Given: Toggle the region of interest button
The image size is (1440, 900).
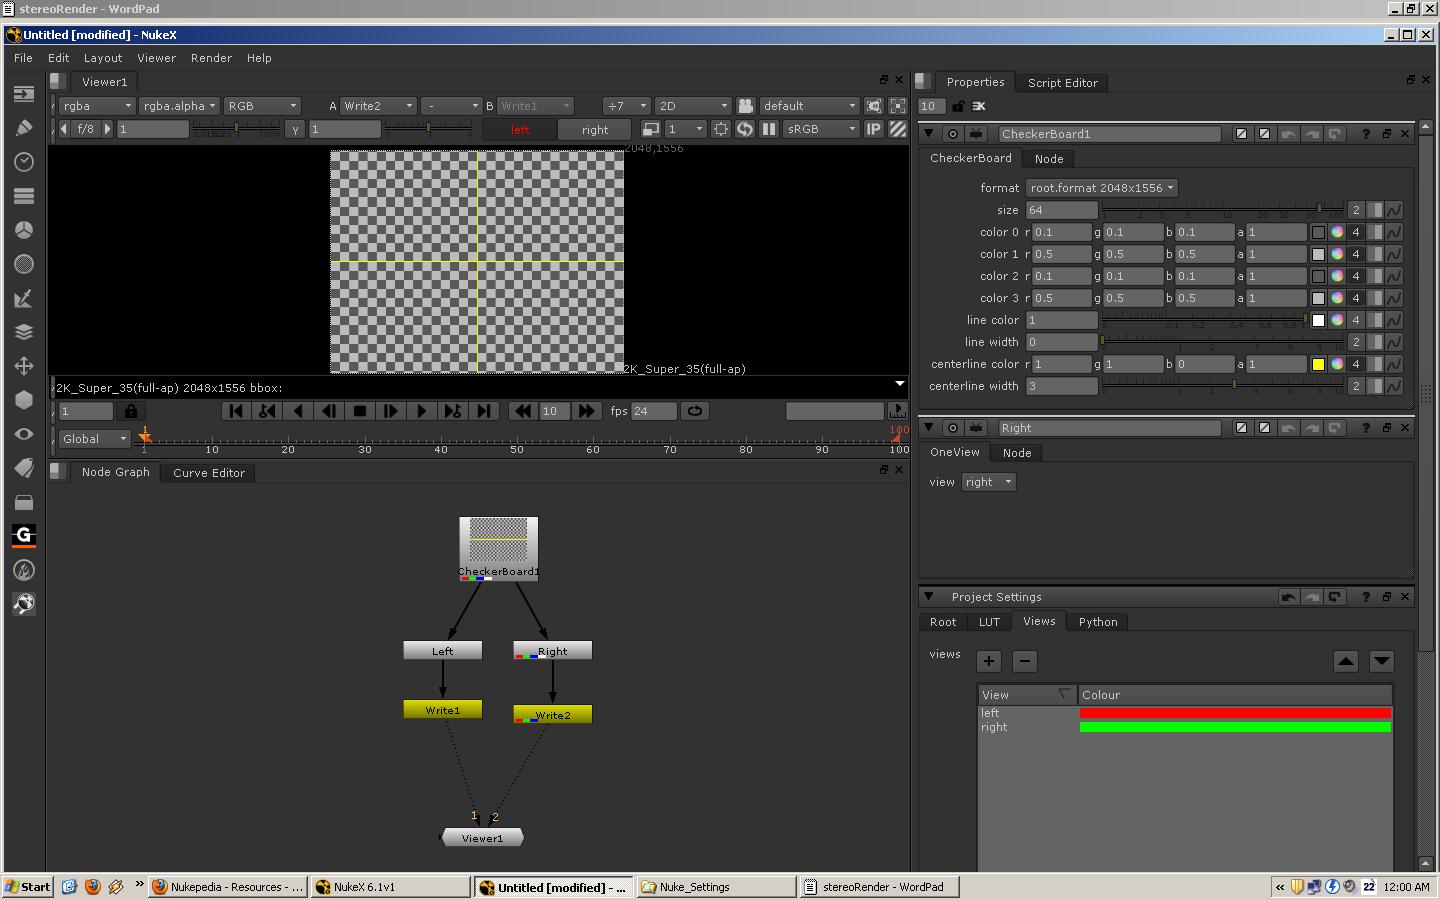Looking at the screenshot, I should tap(721, 129).
